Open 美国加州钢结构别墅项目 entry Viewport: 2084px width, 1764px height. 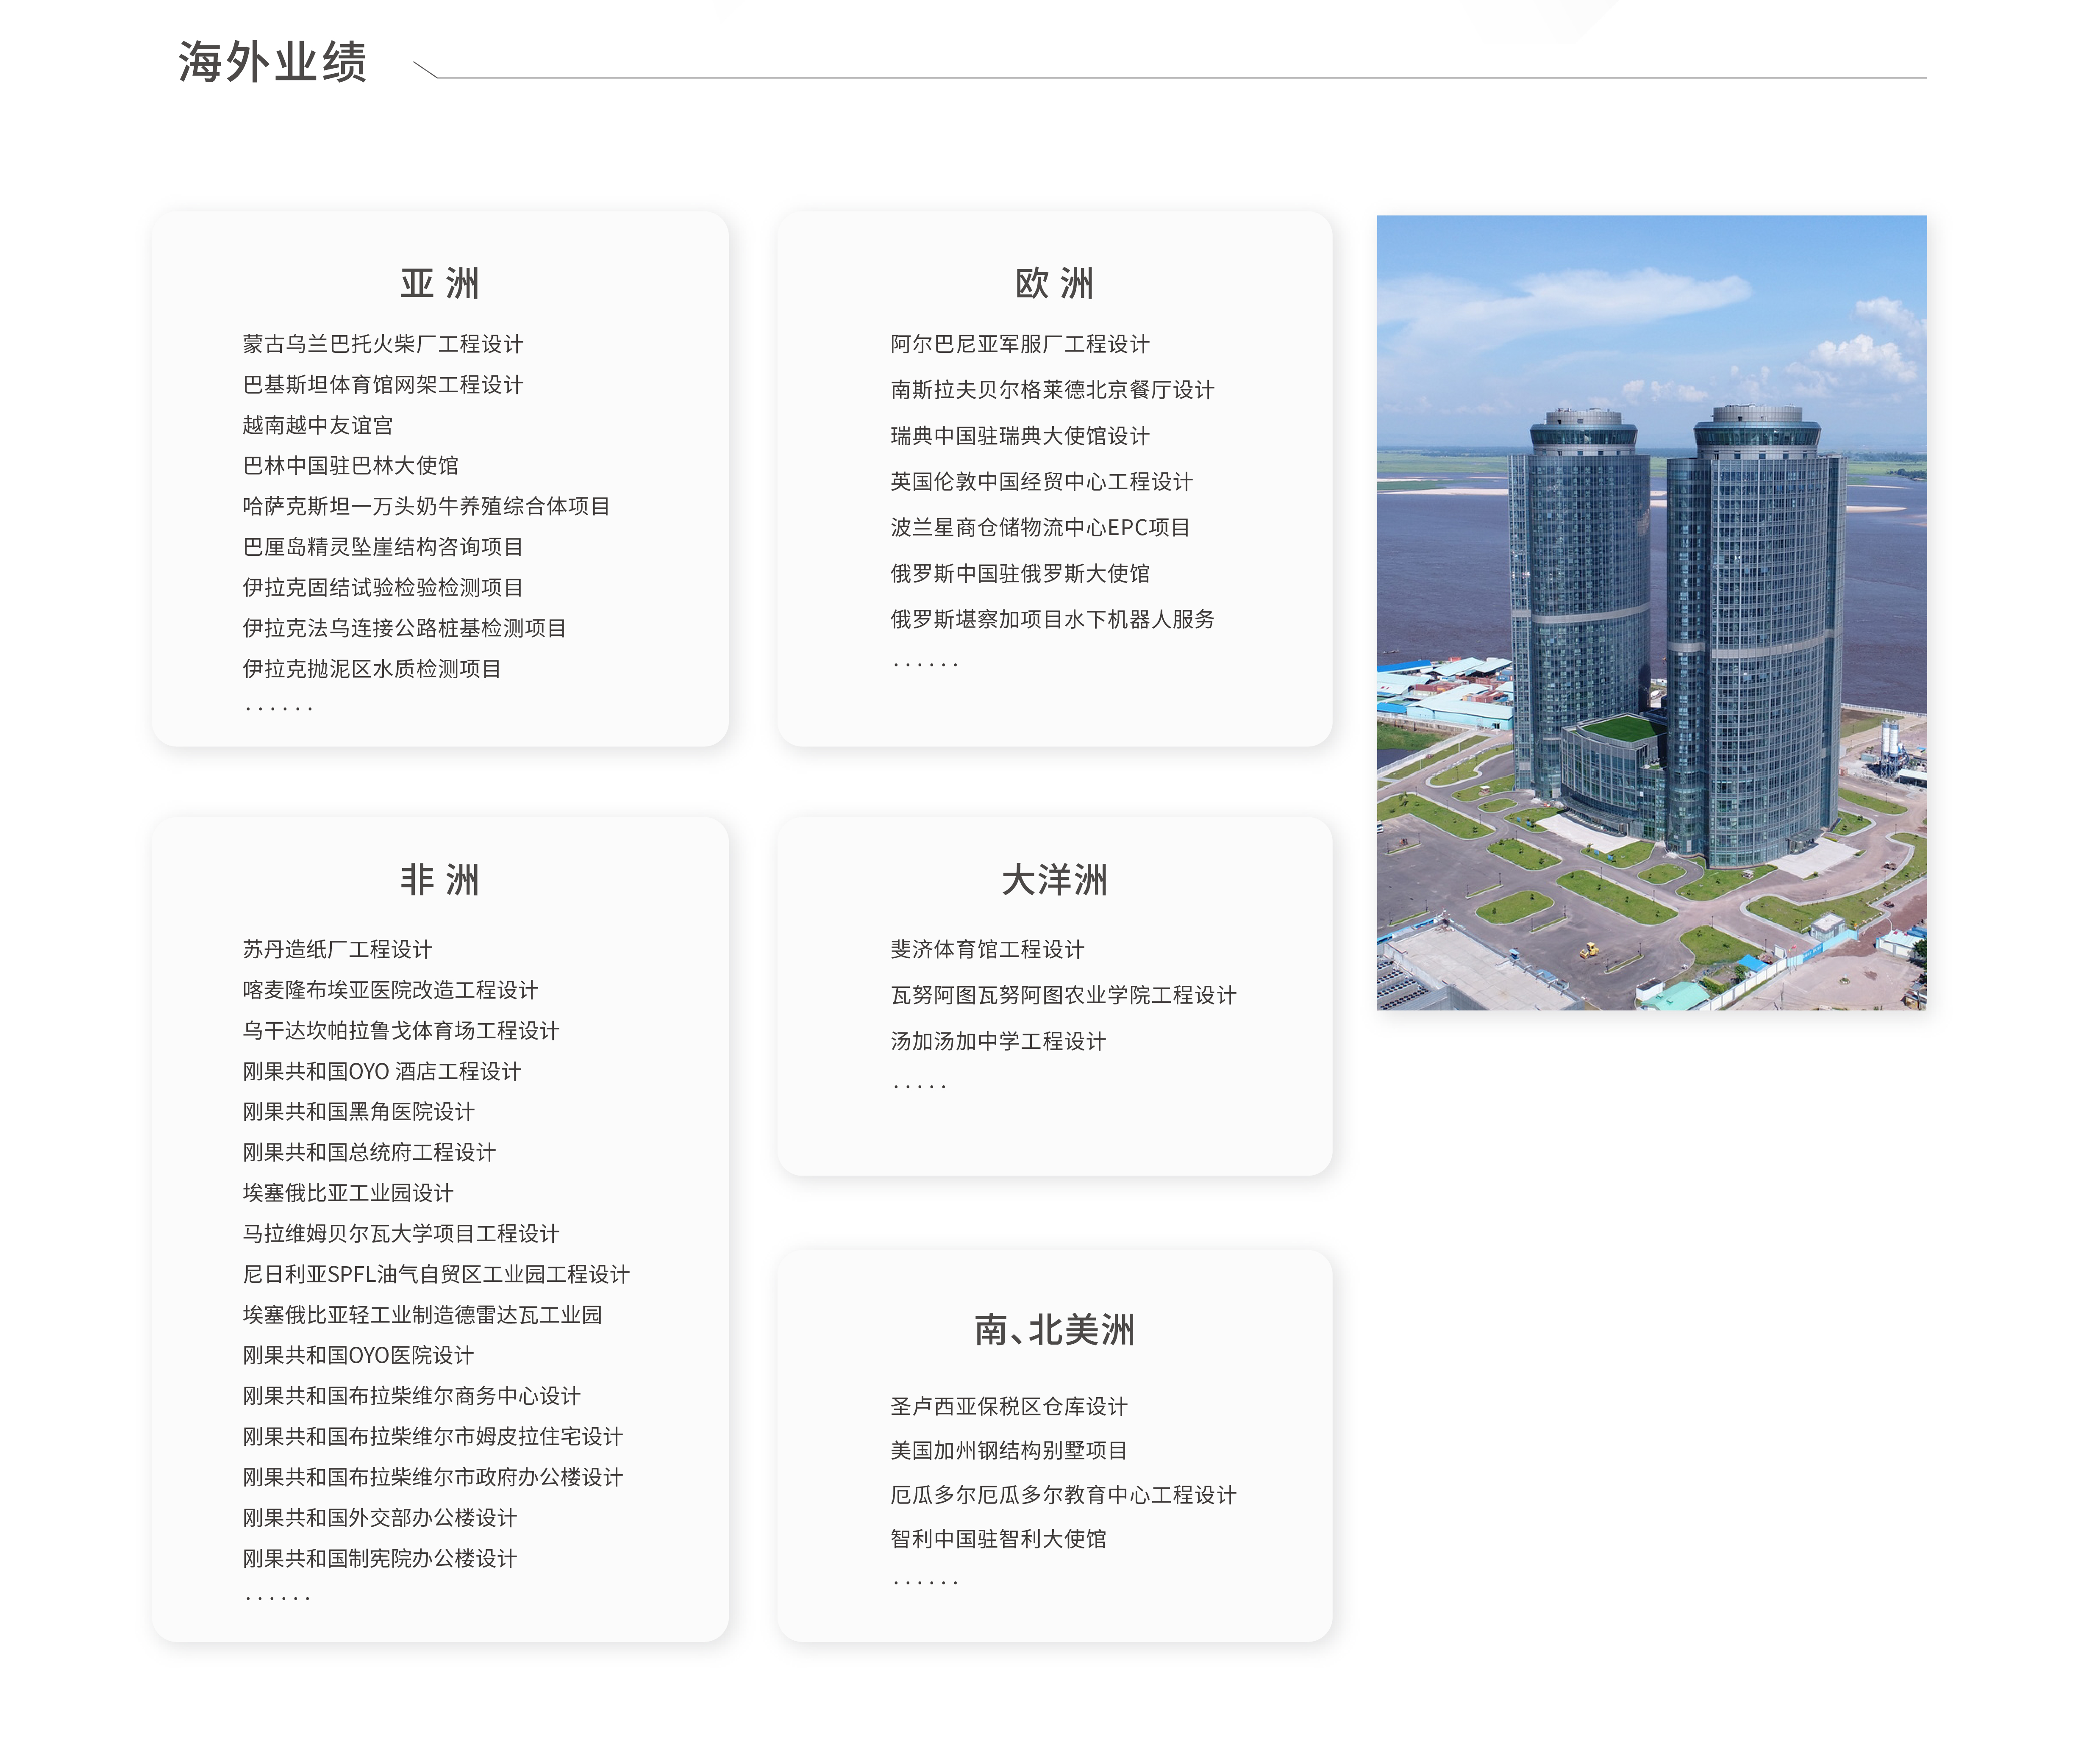[x=1008, y=1450]
